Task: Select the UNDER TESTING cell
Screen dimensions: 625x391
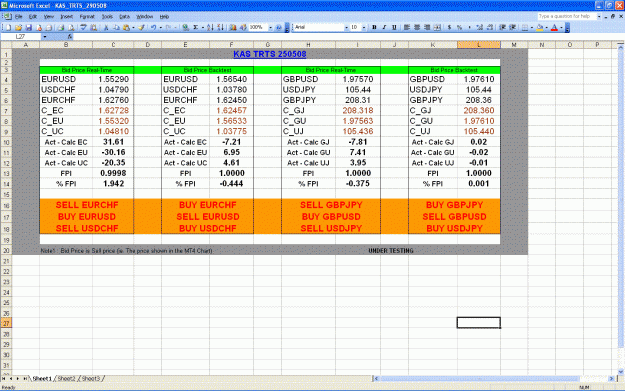Action: pyautogui.click(x=391, y=251)
